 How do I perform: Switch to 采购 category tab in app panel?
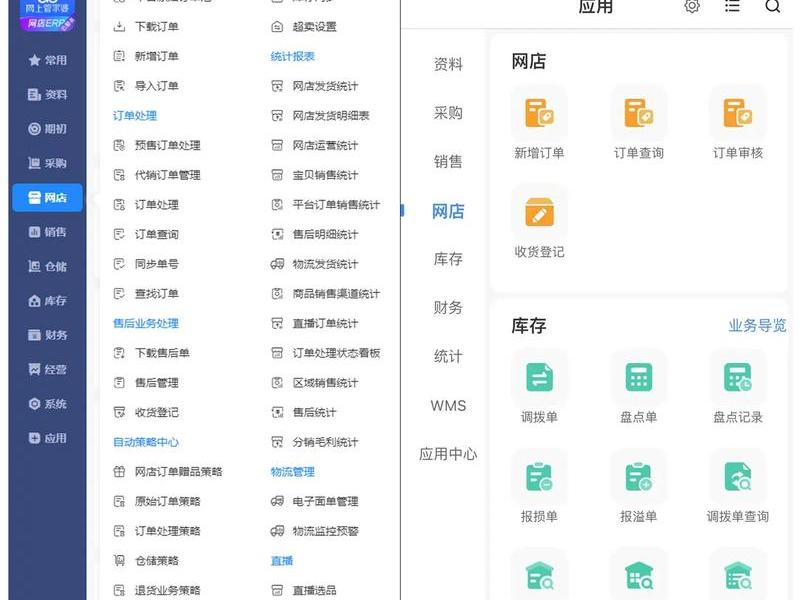pos(448,113)
